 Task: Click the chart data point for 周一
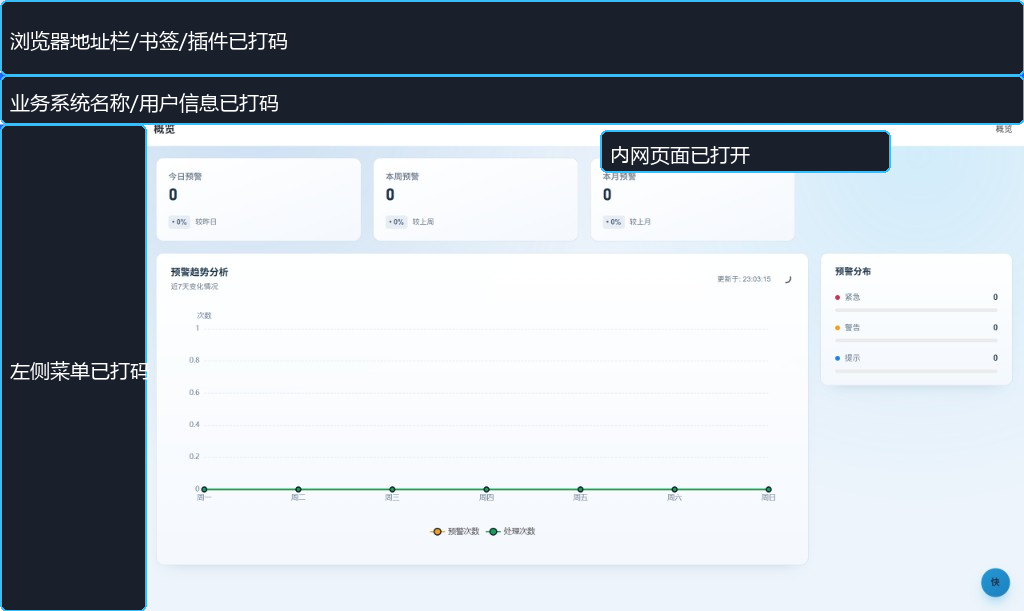click(204, 489)
